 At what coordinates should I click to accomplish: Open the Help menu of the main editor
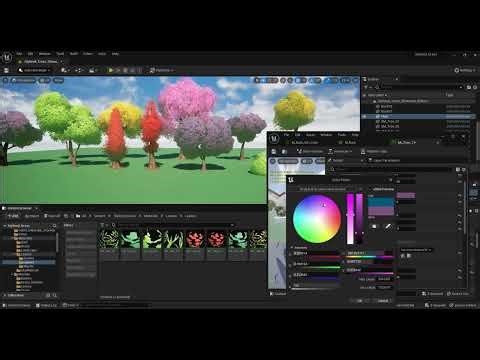tap(115, 54)
